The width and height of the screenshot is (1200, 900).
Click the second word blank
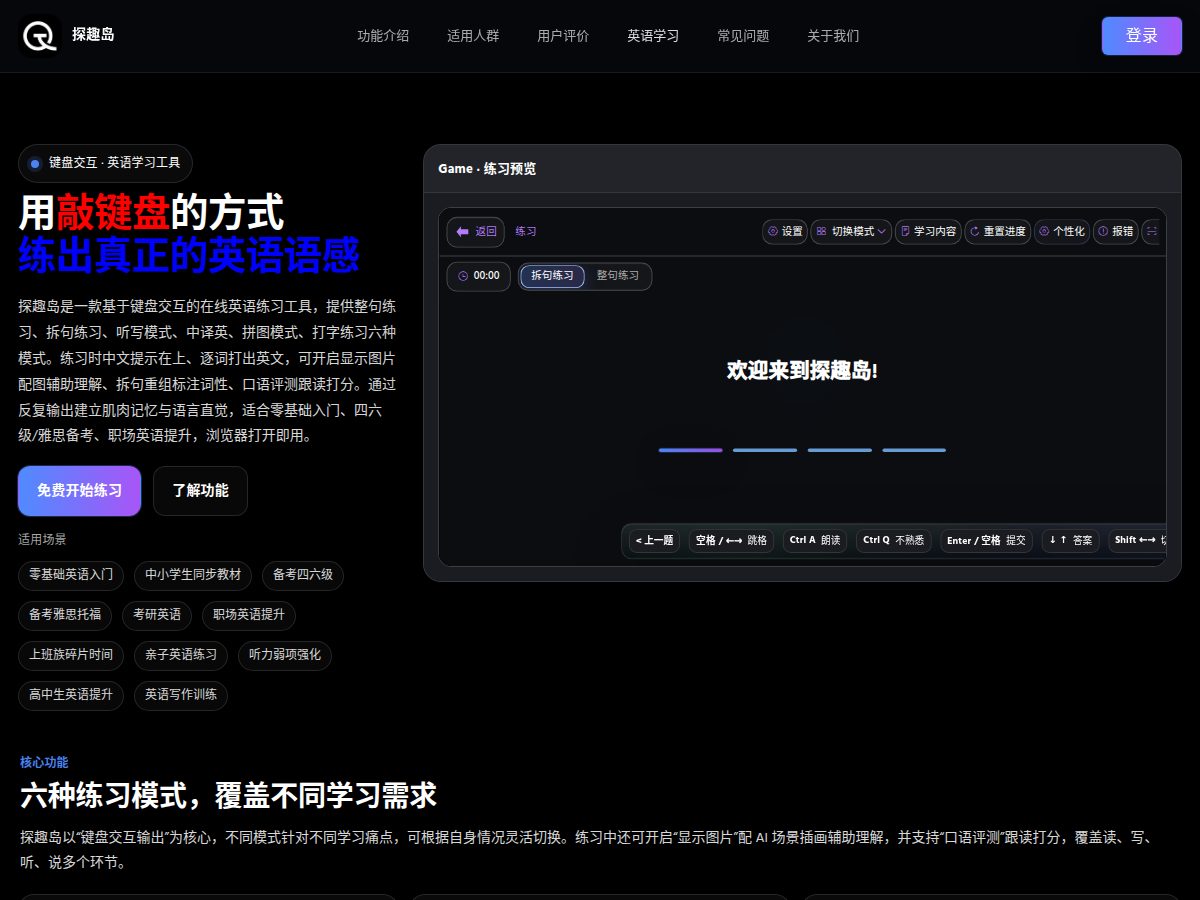click(x=765, y=450)
